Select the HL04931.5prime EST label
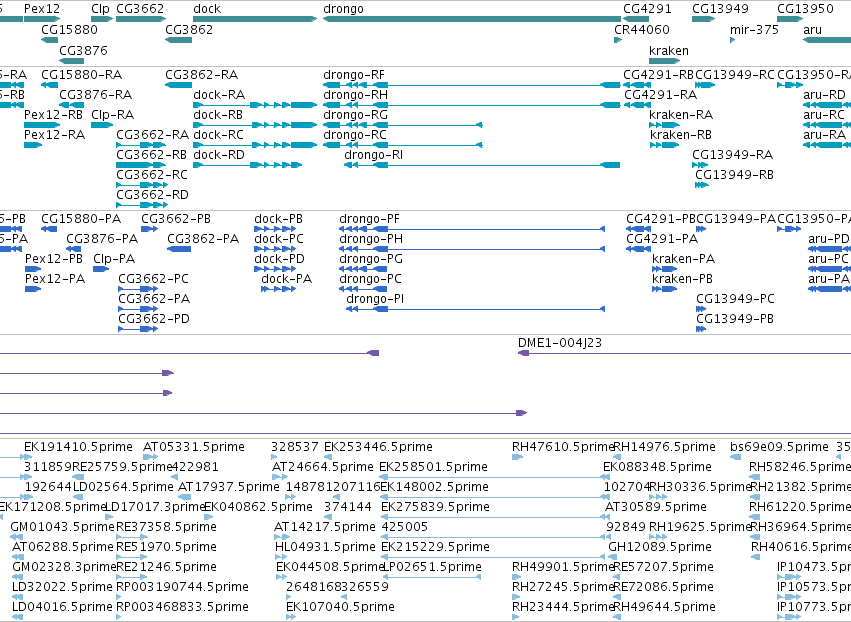The height and width of the screenshot is (622, 851). [325, 547]
